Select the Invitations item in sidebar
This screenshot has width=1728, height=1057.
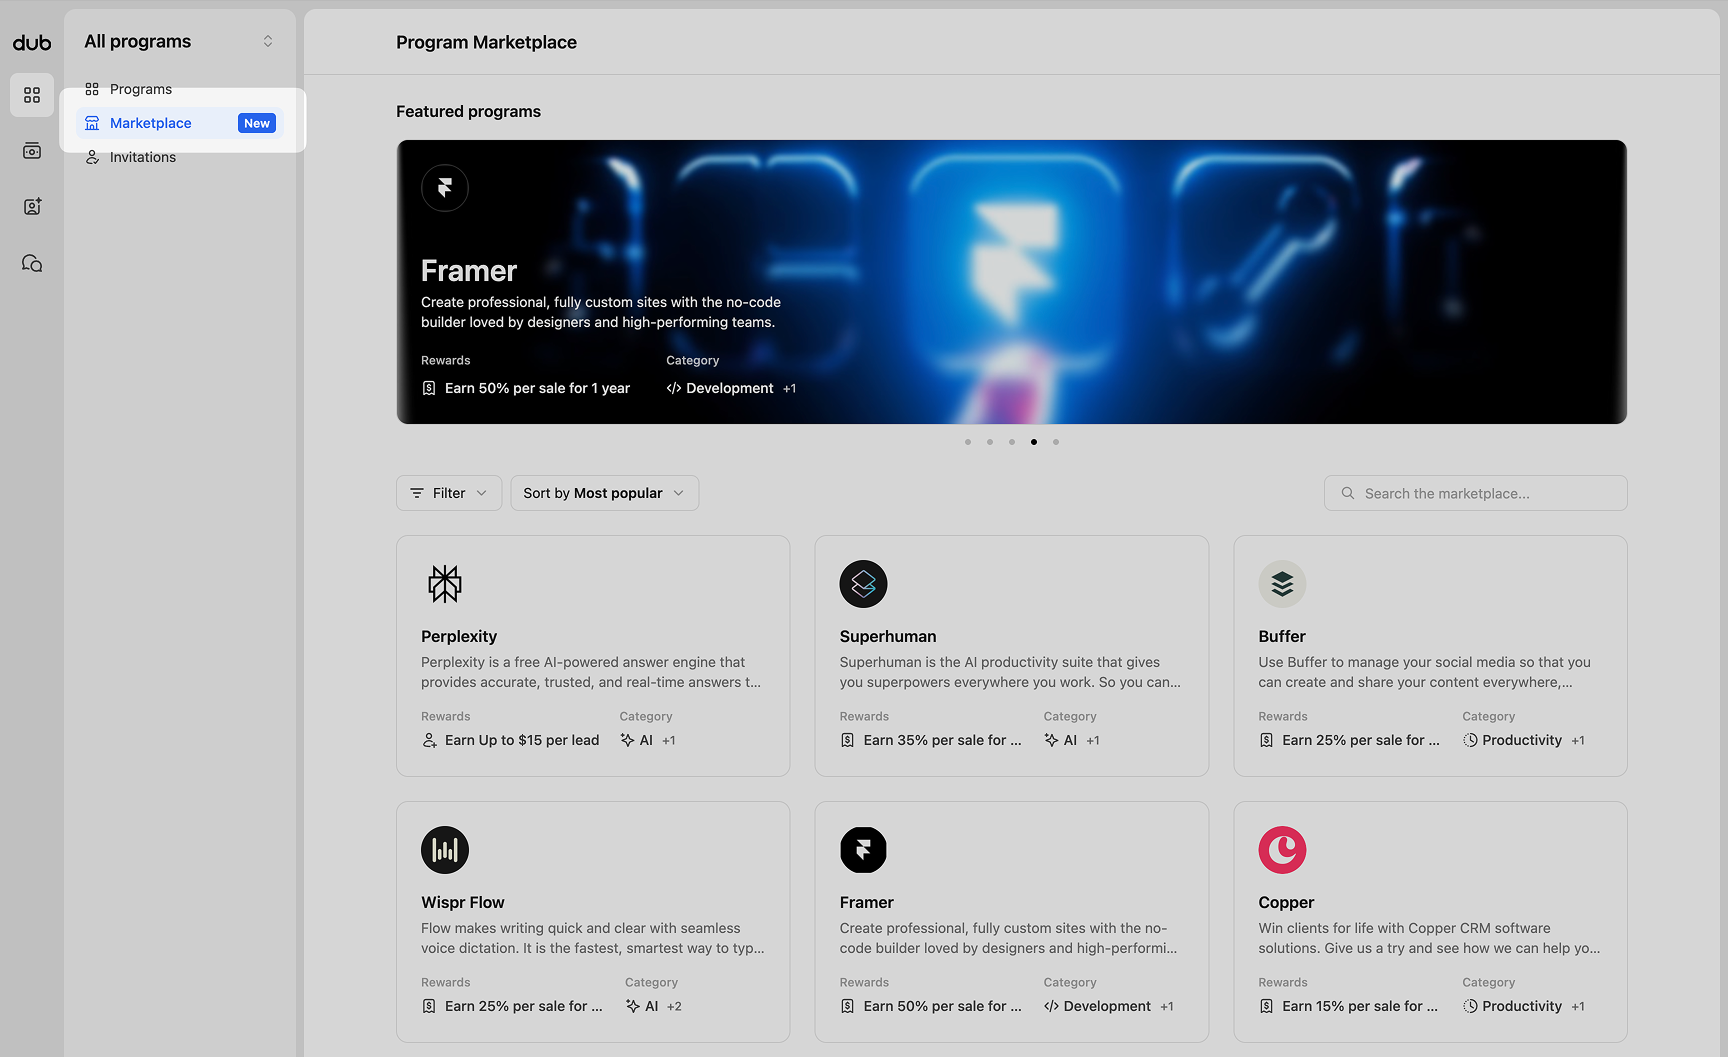point(141,157)
